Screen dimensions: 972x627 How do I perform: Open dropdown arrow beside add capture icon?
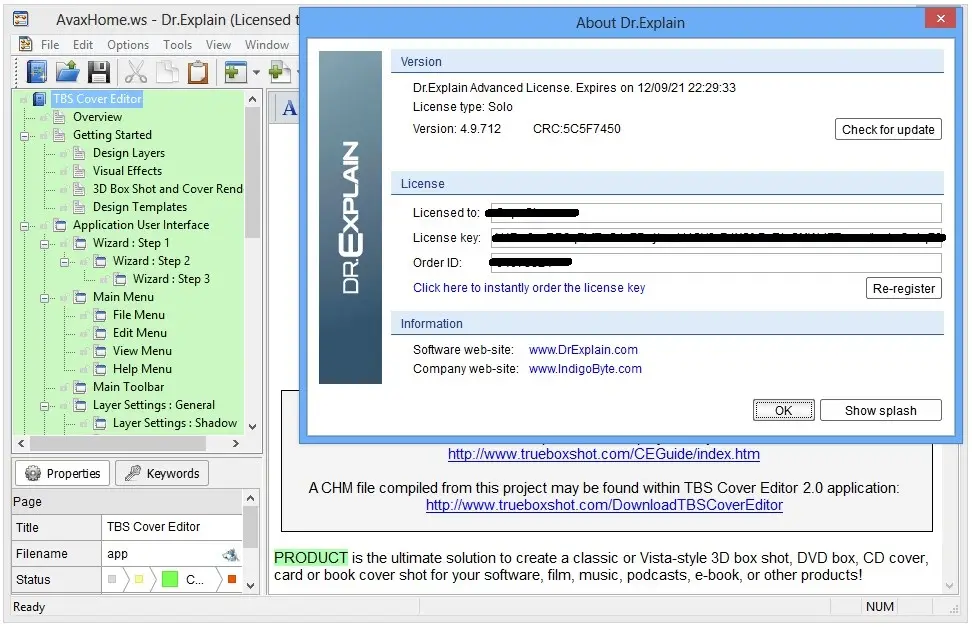click(256, 73)
